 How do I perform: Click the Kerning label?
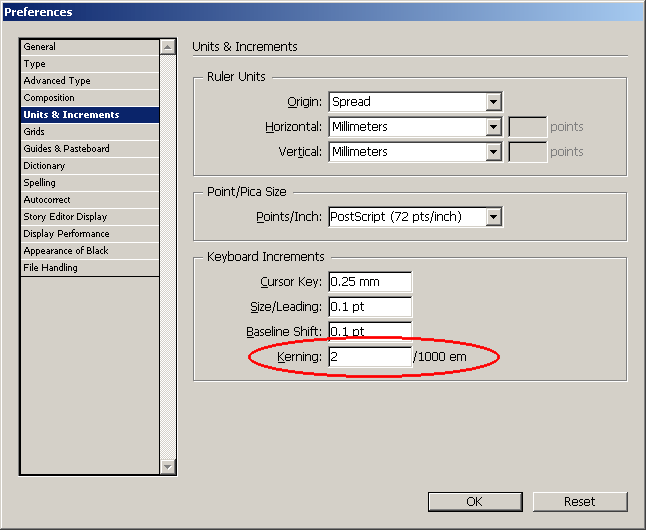299,356
